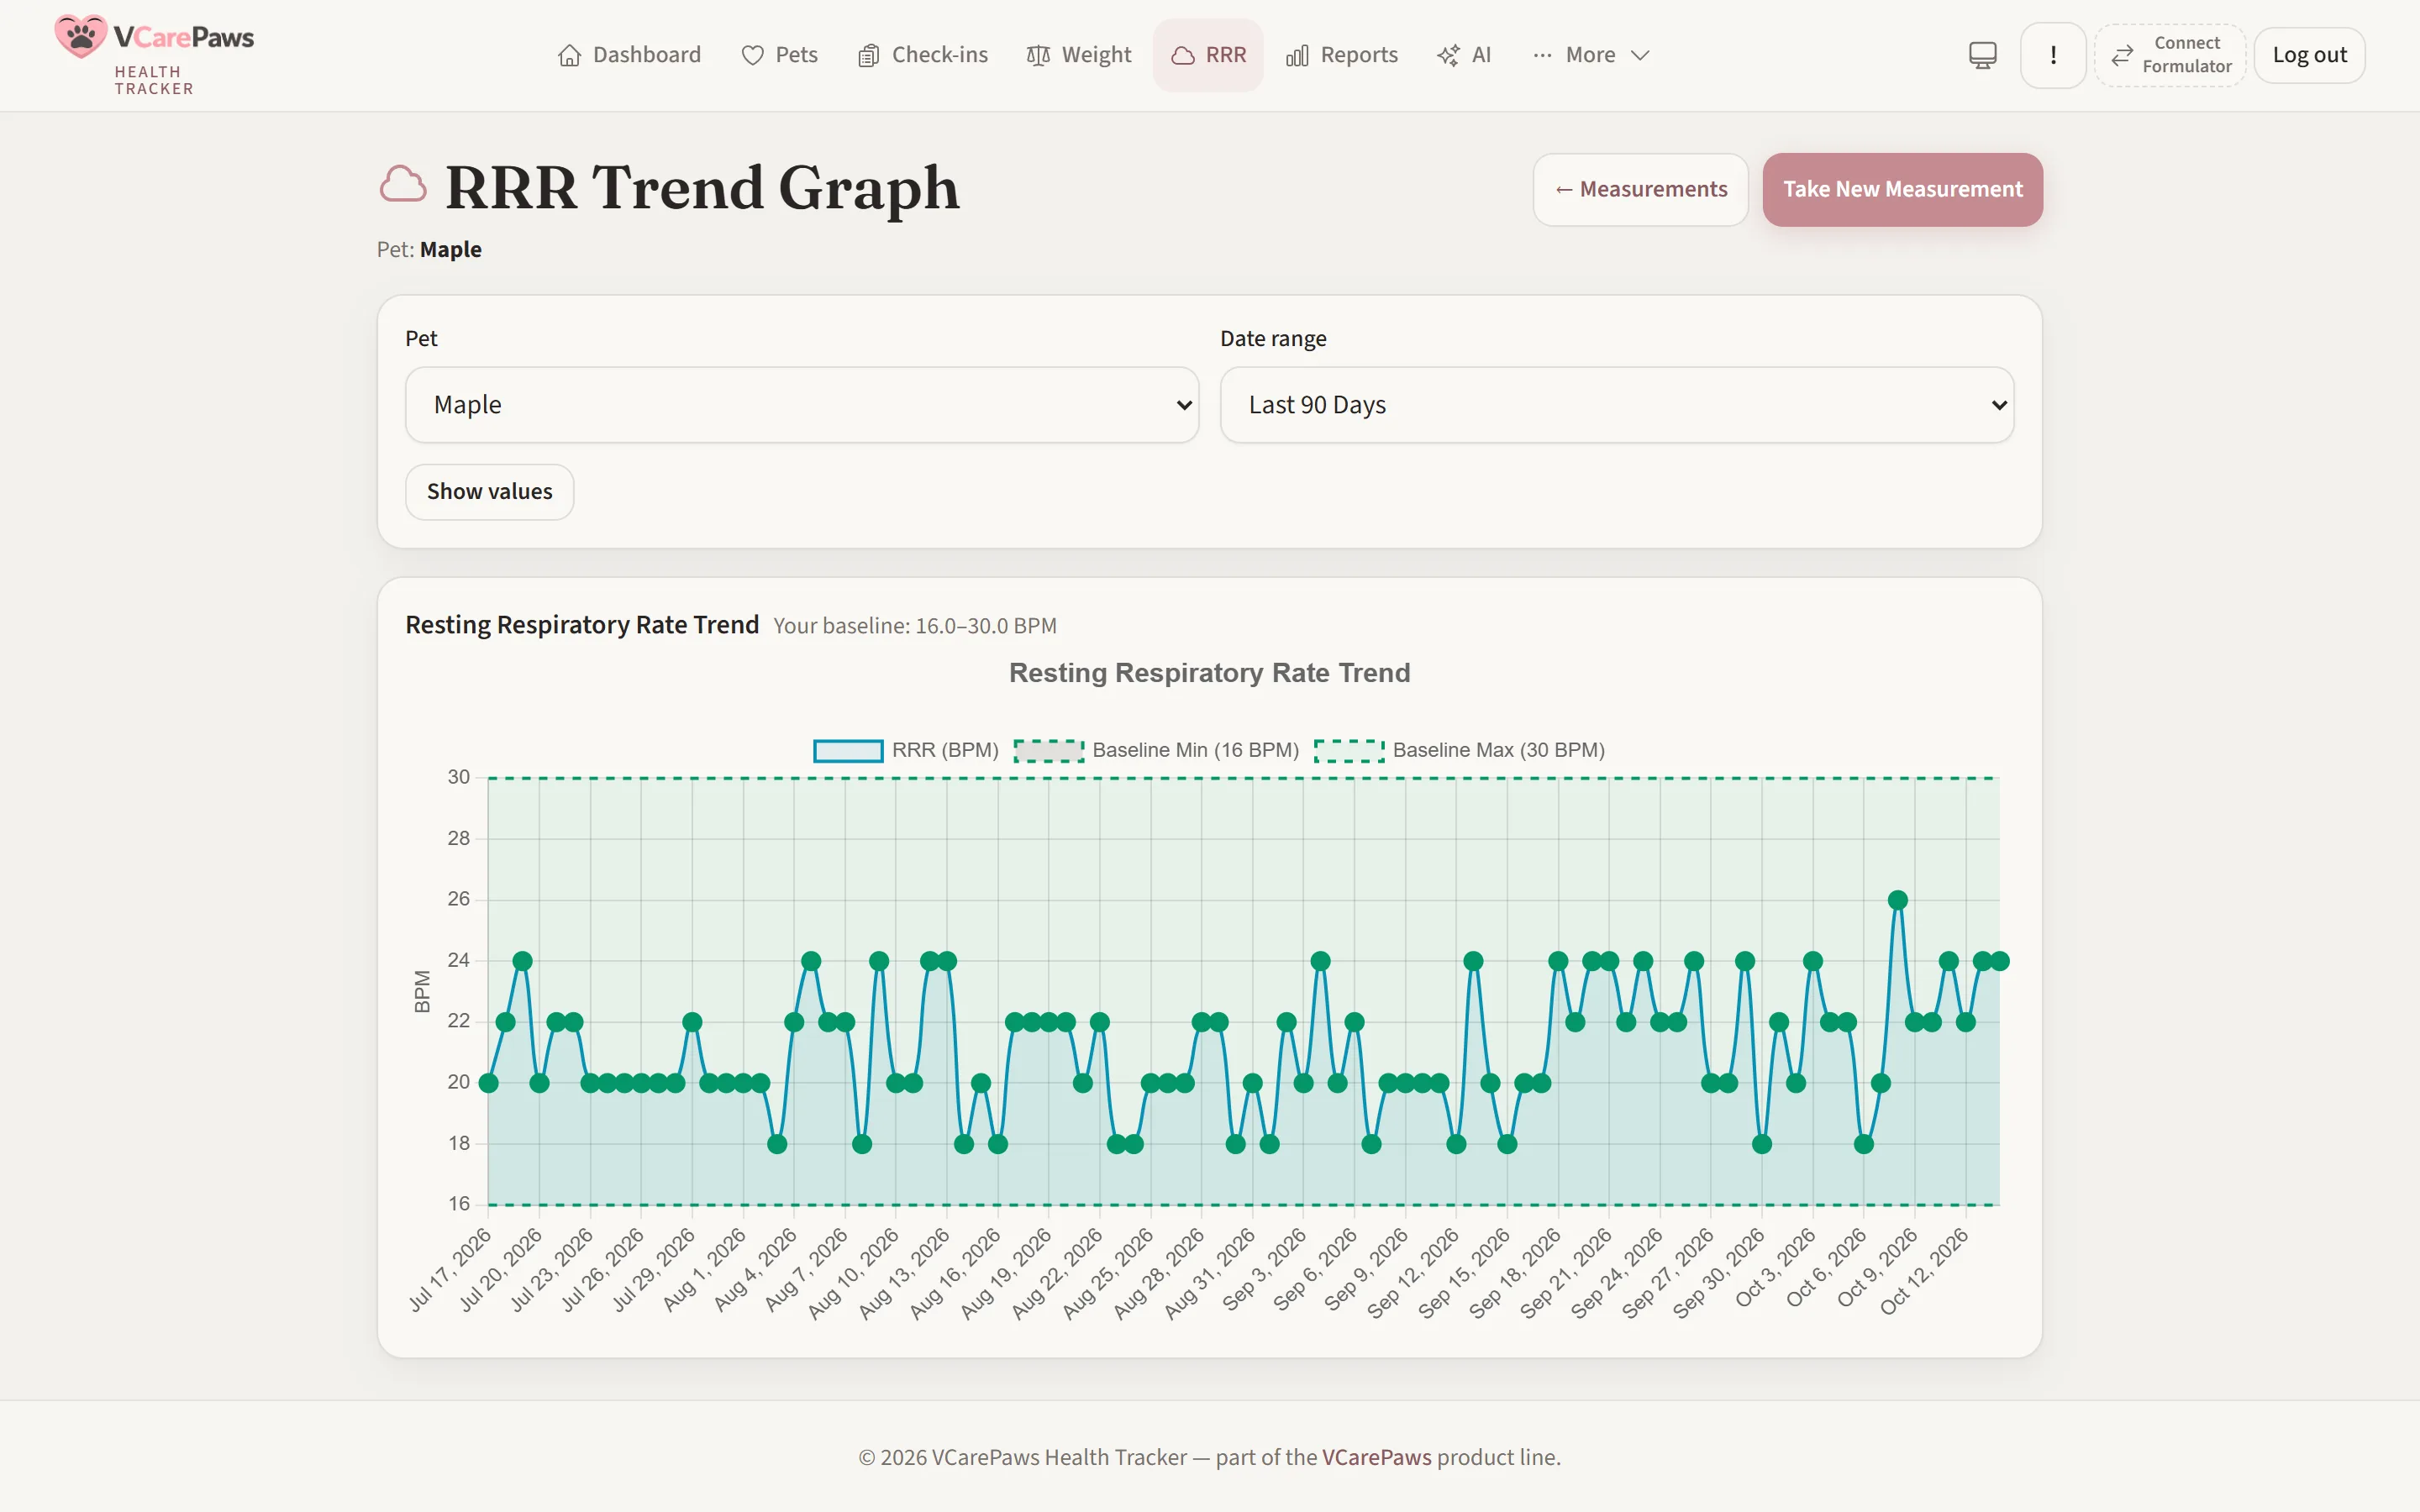This screenshot has height=1512, width=2420.
Task: Open the Date range dropdown
Action: [x=1617, y=405]
